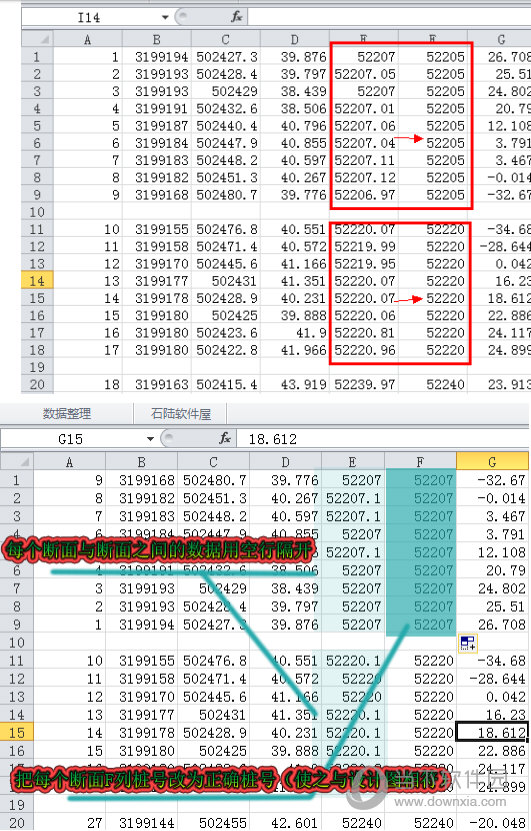The width and height of the screenshot is (531, 831).
Task: Click cell containing 502415.4
Action: [226, 384]
